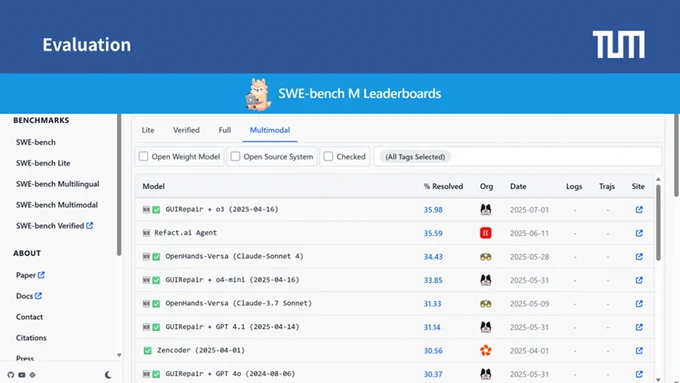The image size is (680, 383).
Task: Click sidebar scroll down arrow
Action: [x=119, y=355]
